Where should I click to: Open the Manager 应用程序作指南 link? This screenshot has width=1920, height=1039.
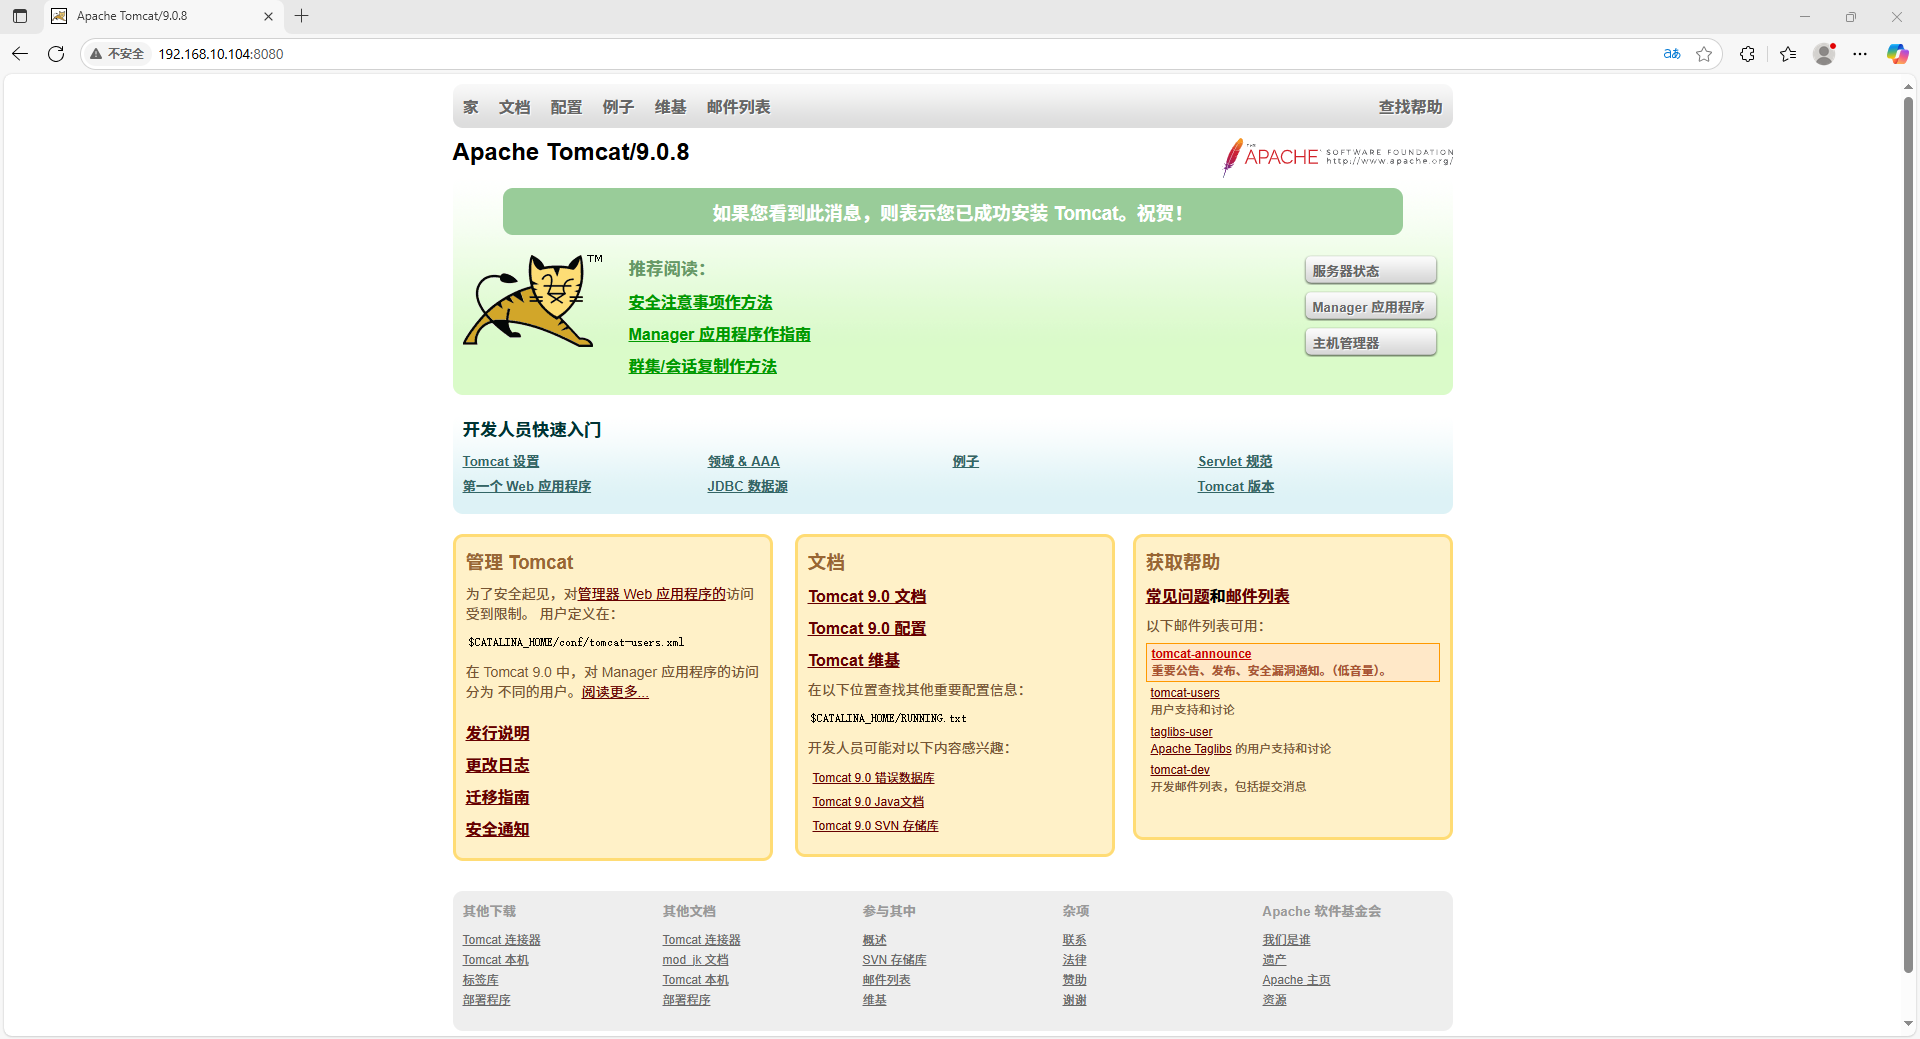click(719, 334)
